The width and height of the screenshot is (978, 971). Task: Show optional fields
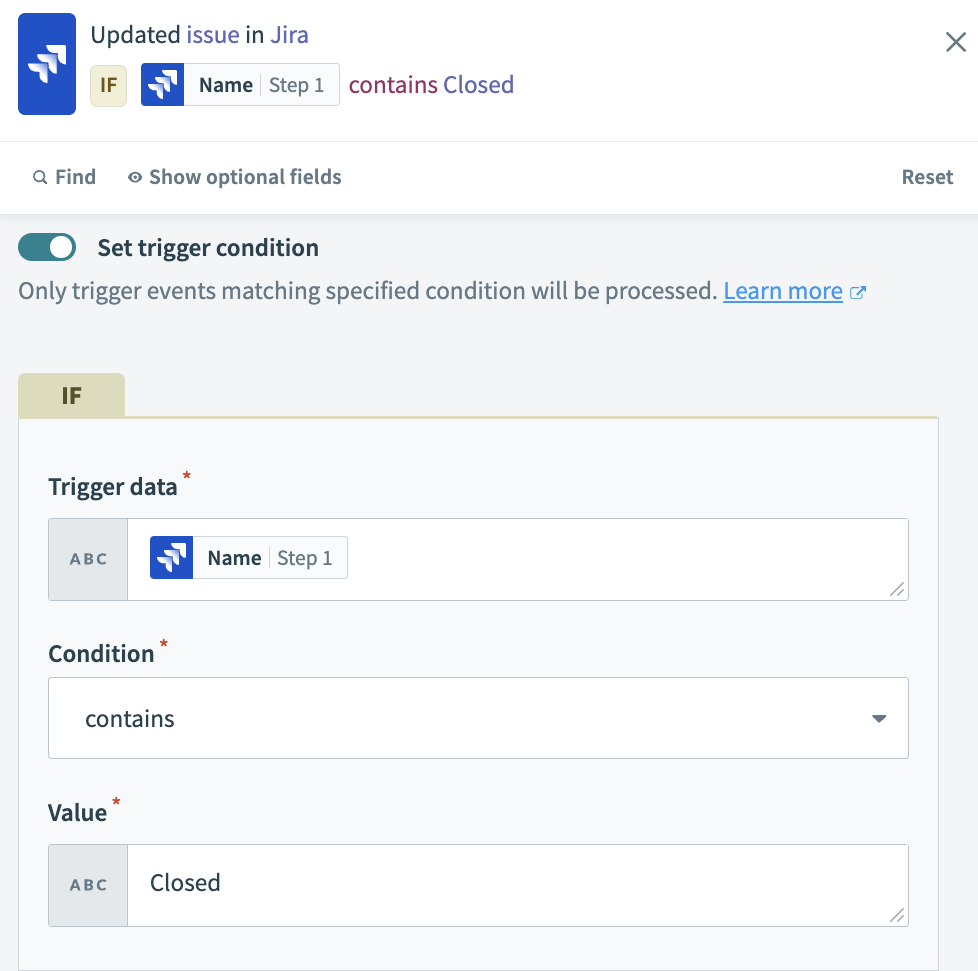(x=244, y=177)
